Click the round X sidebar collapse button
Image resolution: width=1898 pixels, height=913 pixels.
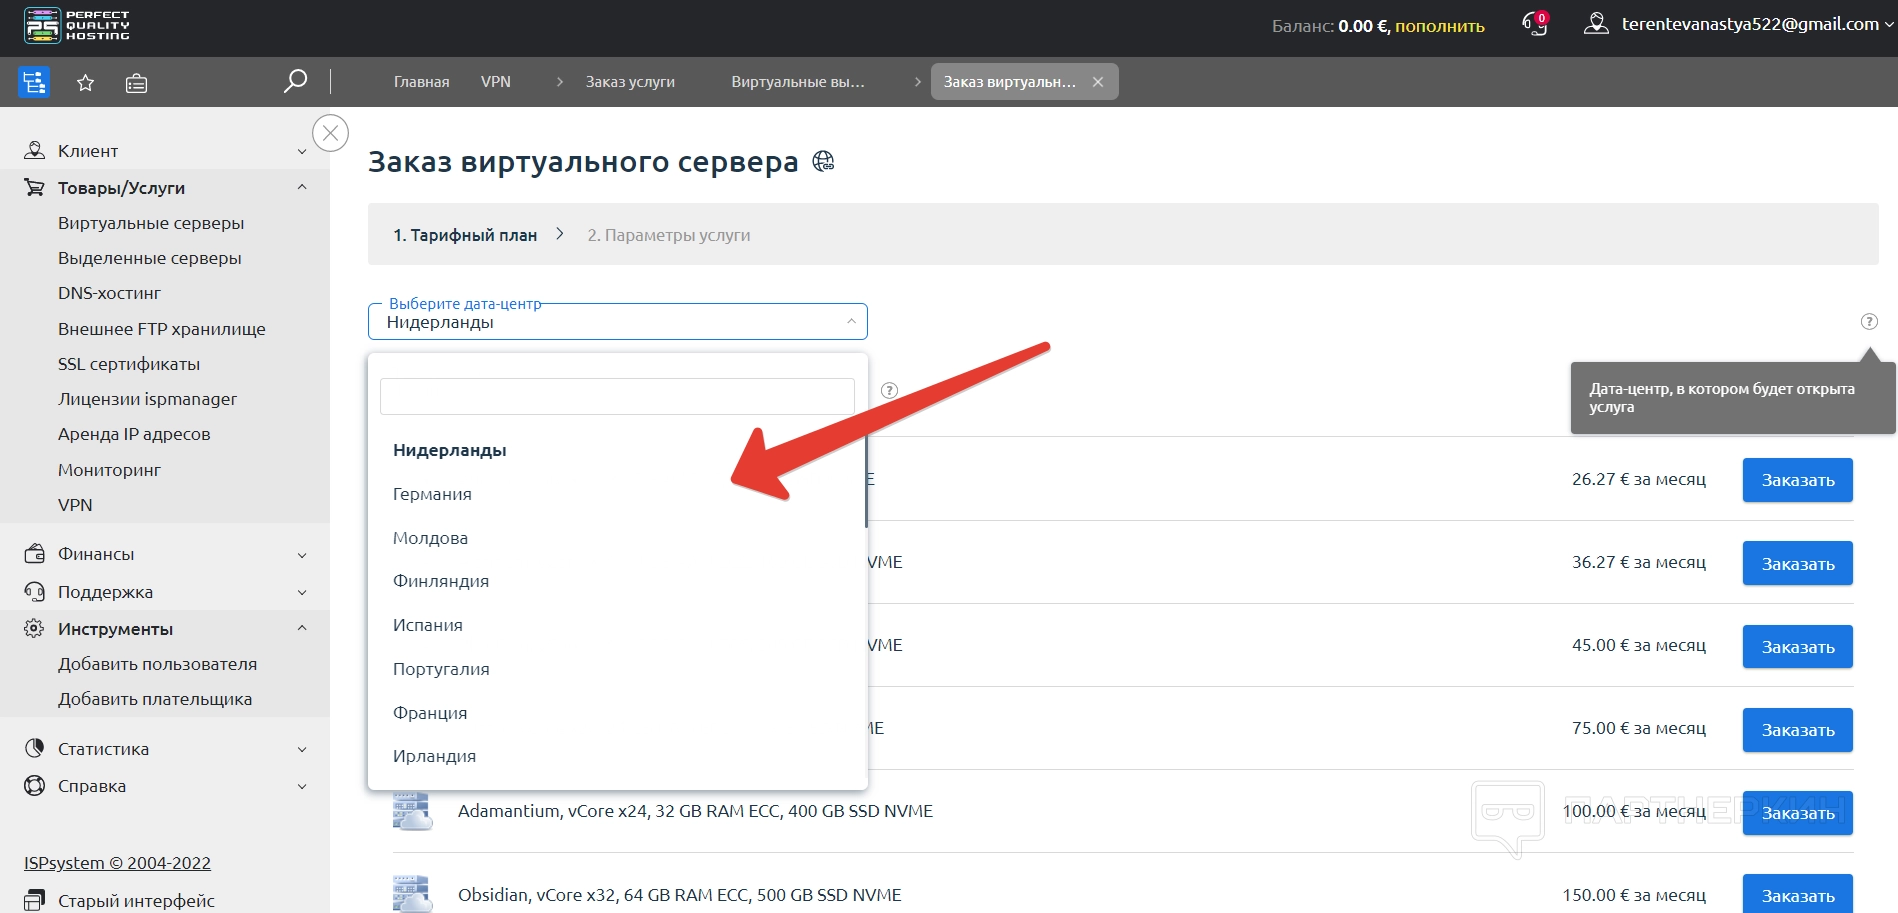[x=330, y=133]
